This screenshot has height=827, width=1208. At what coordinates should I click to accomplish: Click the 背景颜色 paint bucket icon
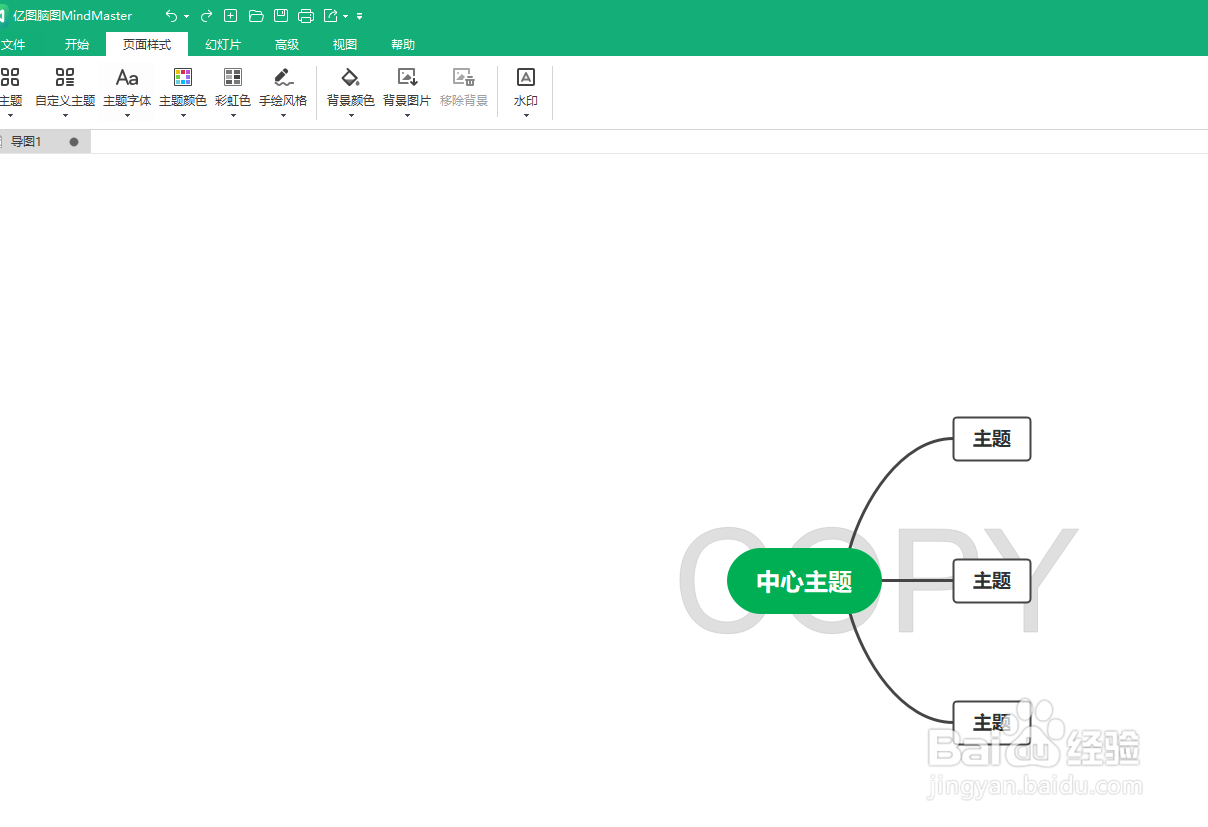[350, 77]
